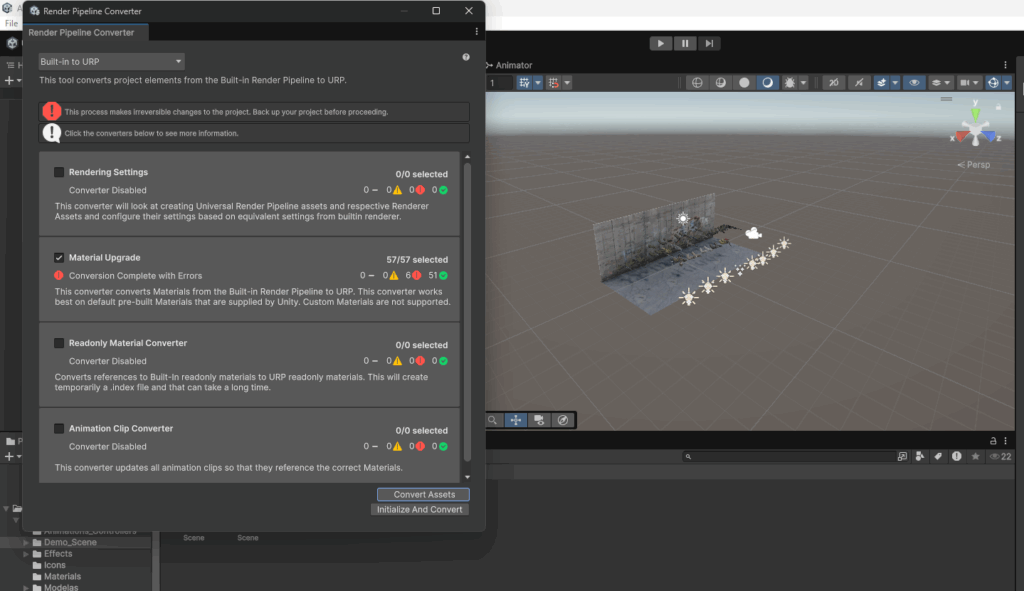Select unlit draw mode sphere icon
This screenshot has width=1024, height=591.
pos(744,83)
